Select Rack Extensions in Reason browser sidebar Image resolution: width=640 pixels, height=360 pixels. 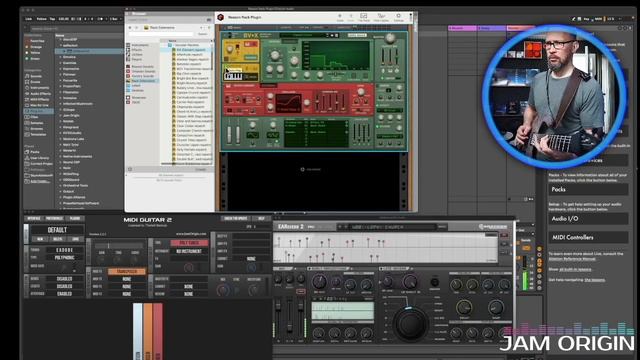coord(144,81)
